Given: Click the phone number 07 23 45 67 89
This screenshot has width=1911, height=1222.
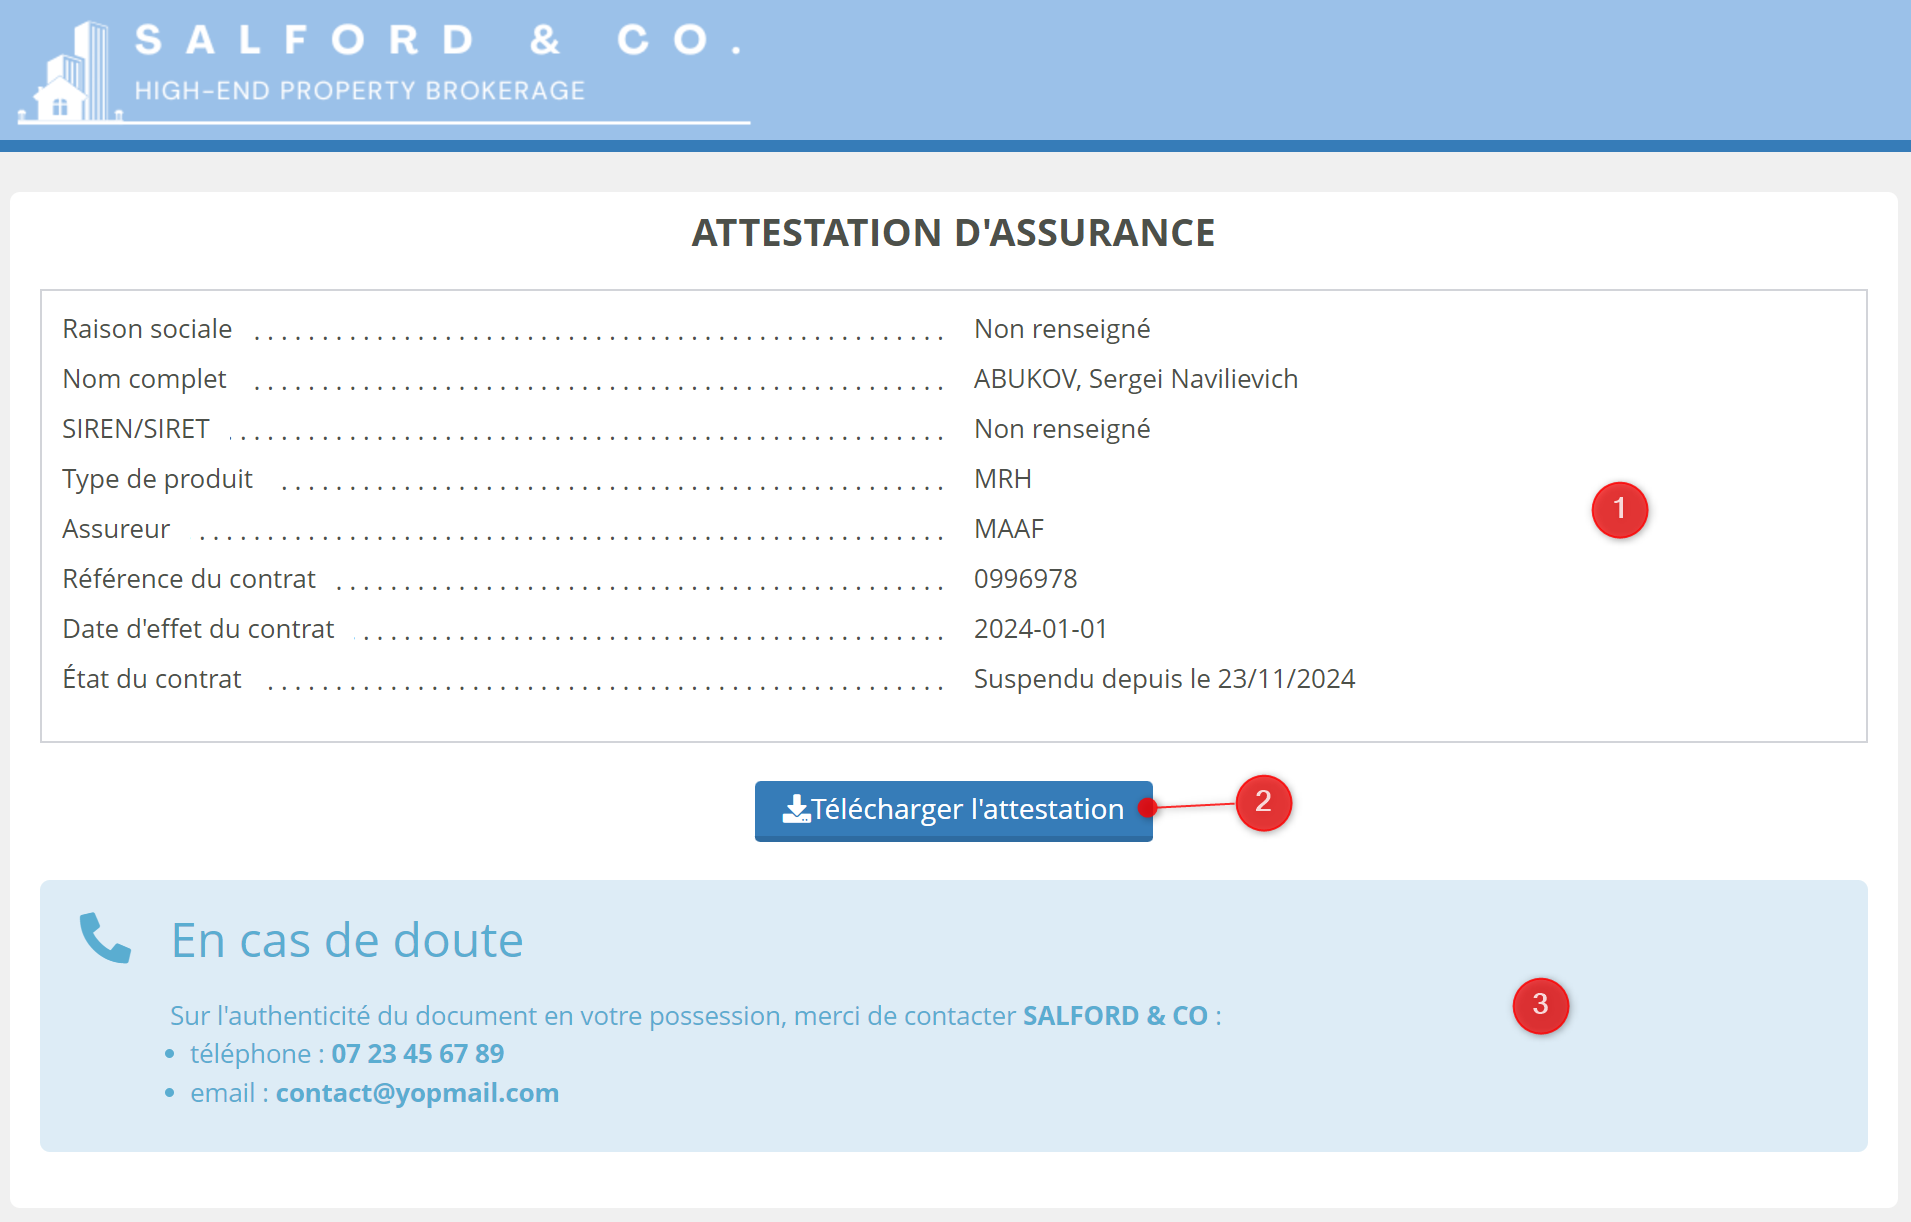Looking at the screenshot, I should click(x=417, y=1054).
